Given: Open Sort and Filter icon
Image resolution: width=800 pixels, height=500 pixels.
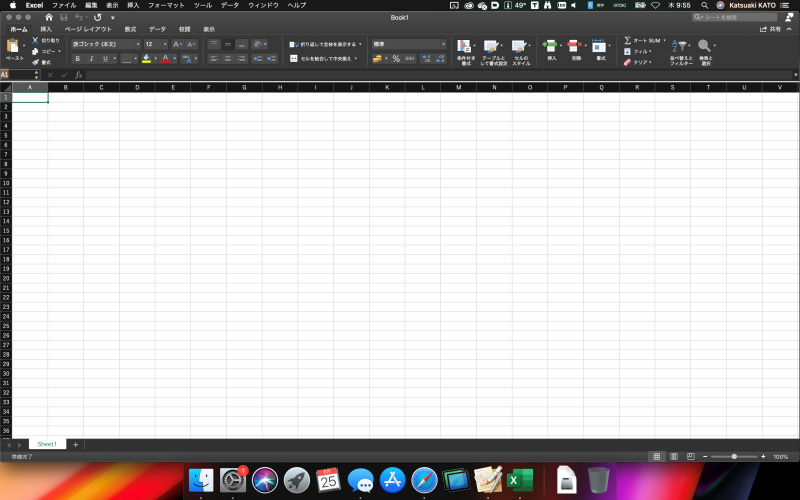Looking at the screenshot, I should [x=679, y=46].
